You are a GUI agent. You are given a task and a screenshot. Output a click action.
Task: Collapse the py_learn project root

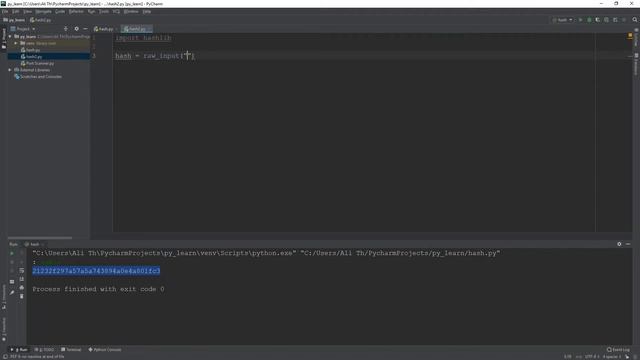click(x=10, y=36)
